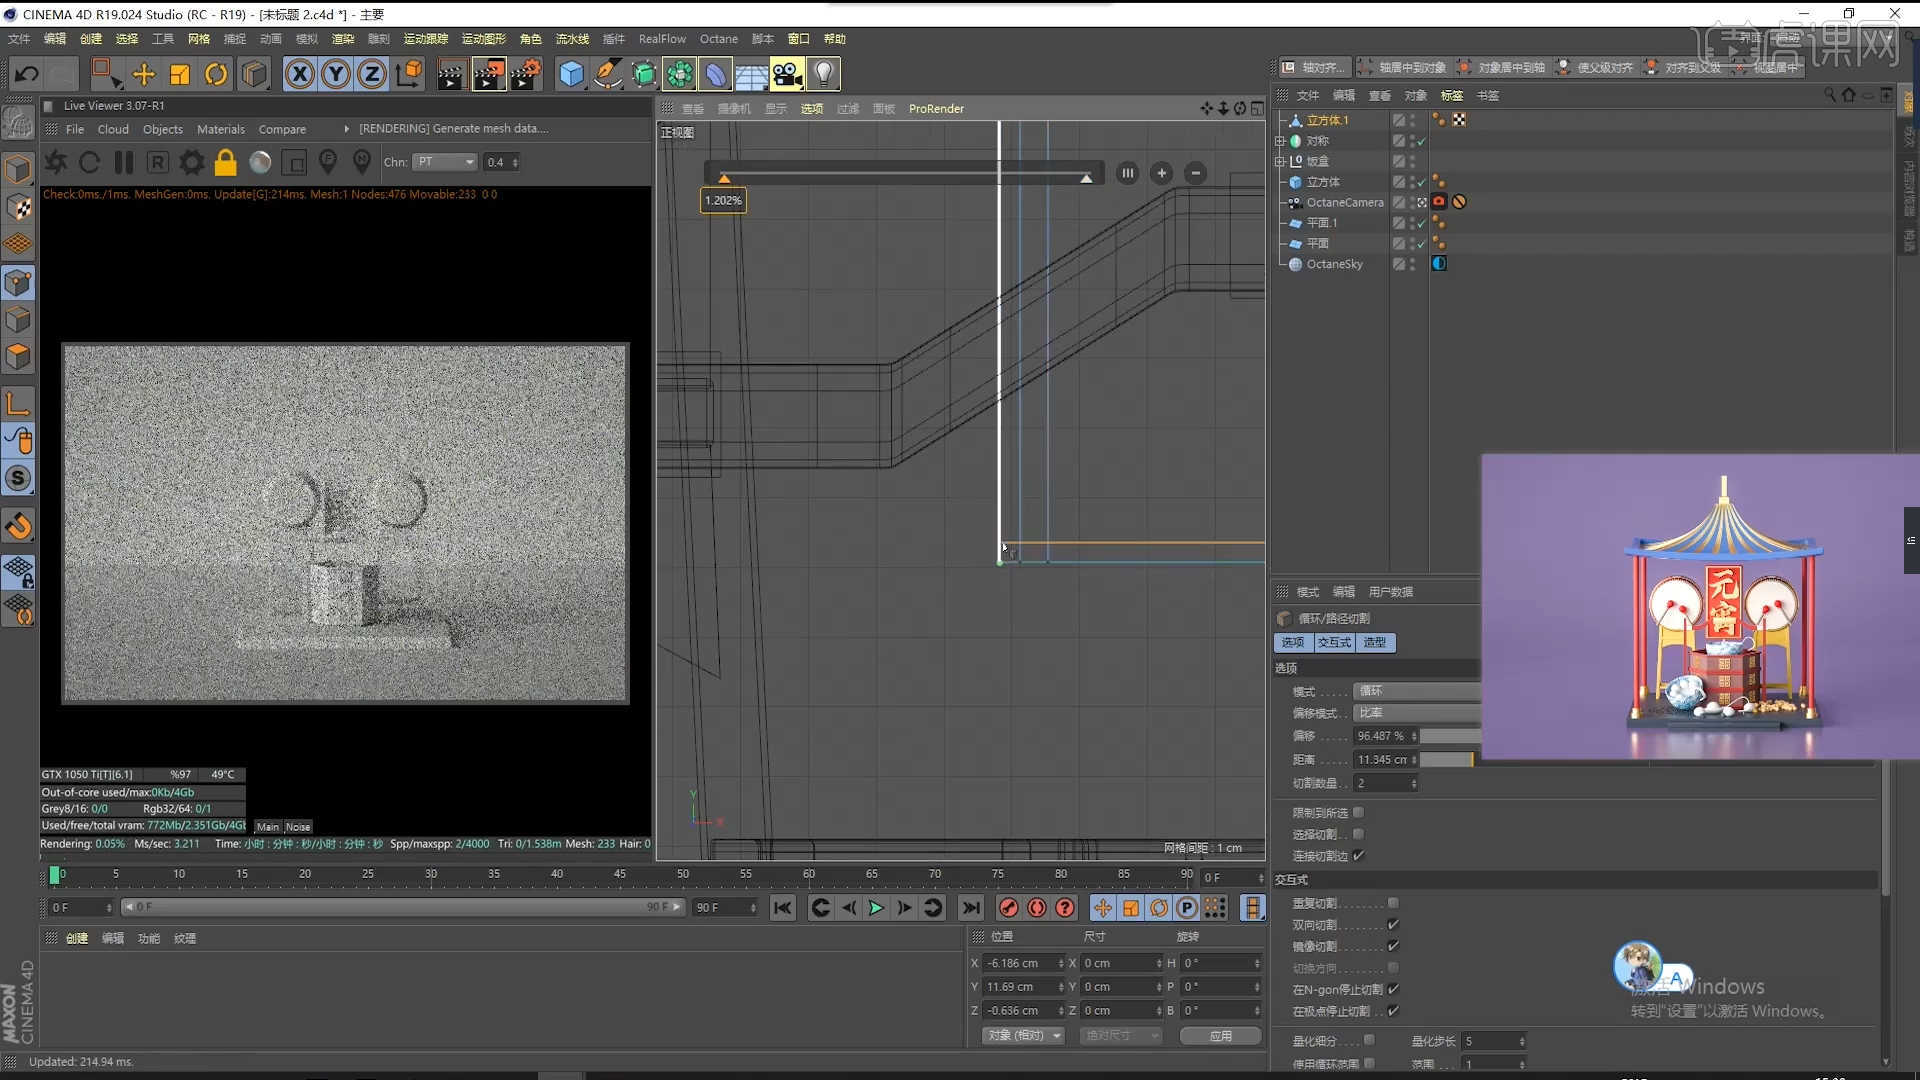The image size is (1920, 1080).
Task: Open Live Viewer settings gear
Action: [192, 162]
